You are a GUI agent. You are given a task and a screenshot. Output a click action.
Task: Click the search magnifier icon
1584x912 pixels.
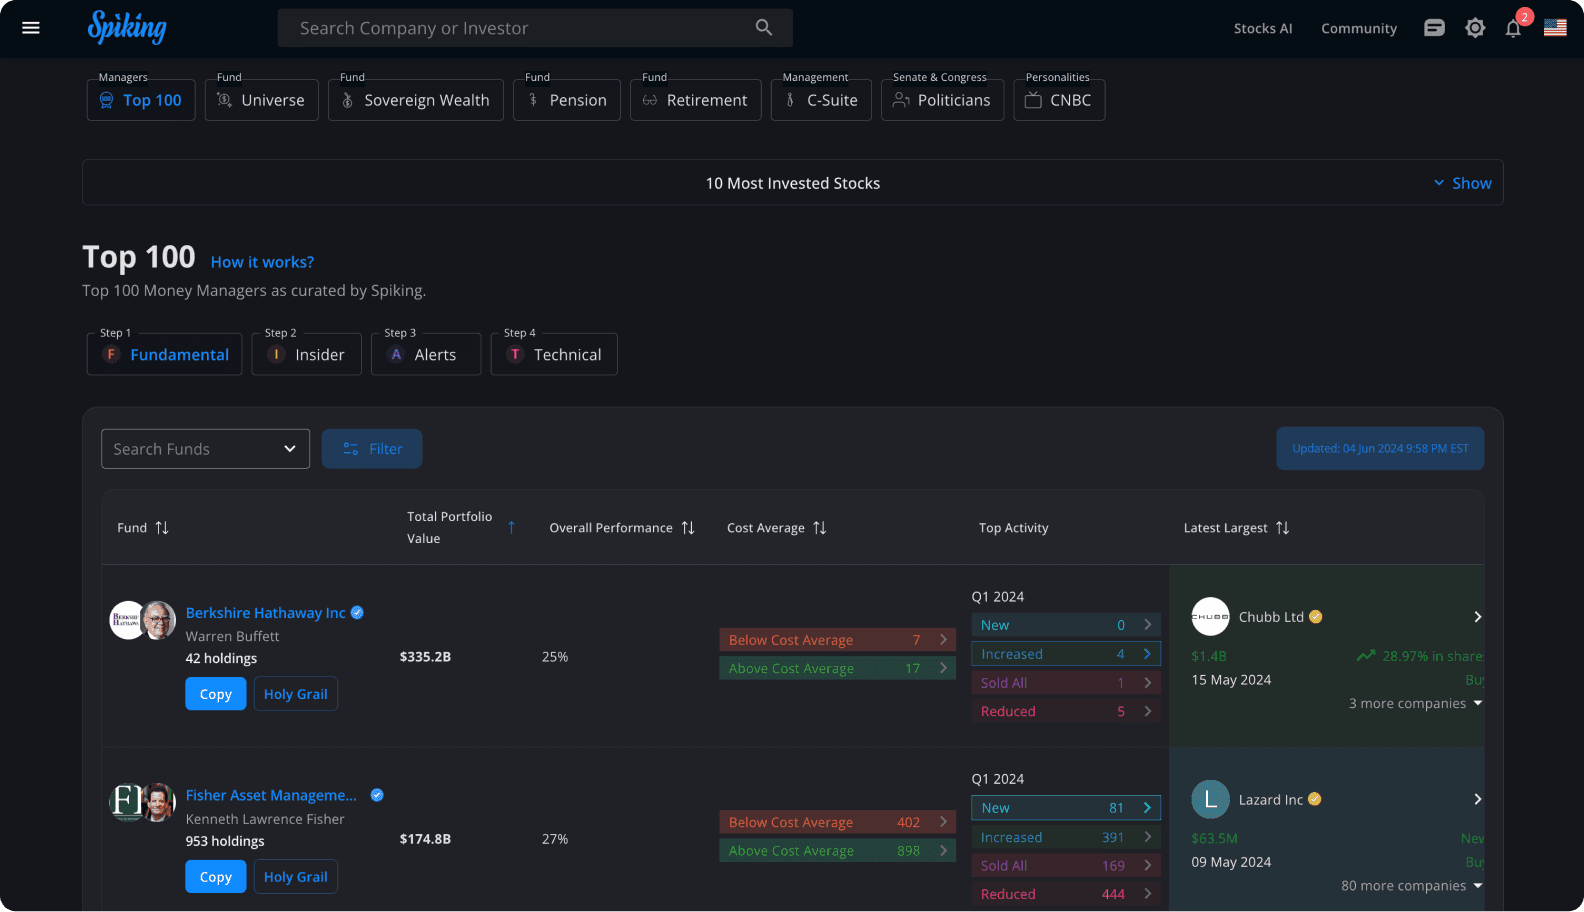(764, 28)
